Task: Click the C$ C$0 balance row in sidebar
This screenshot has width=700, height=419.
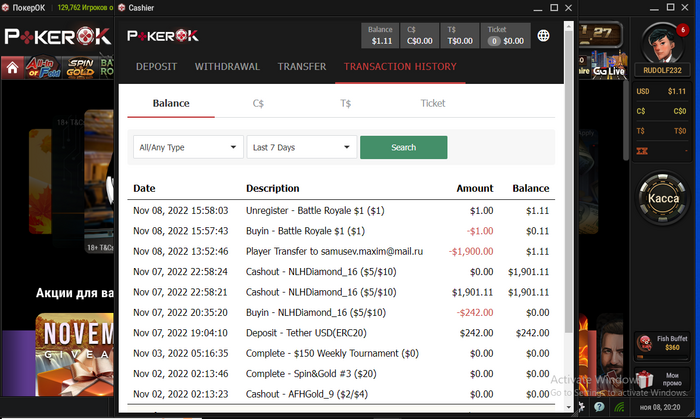Action: (x=661, y=111)
